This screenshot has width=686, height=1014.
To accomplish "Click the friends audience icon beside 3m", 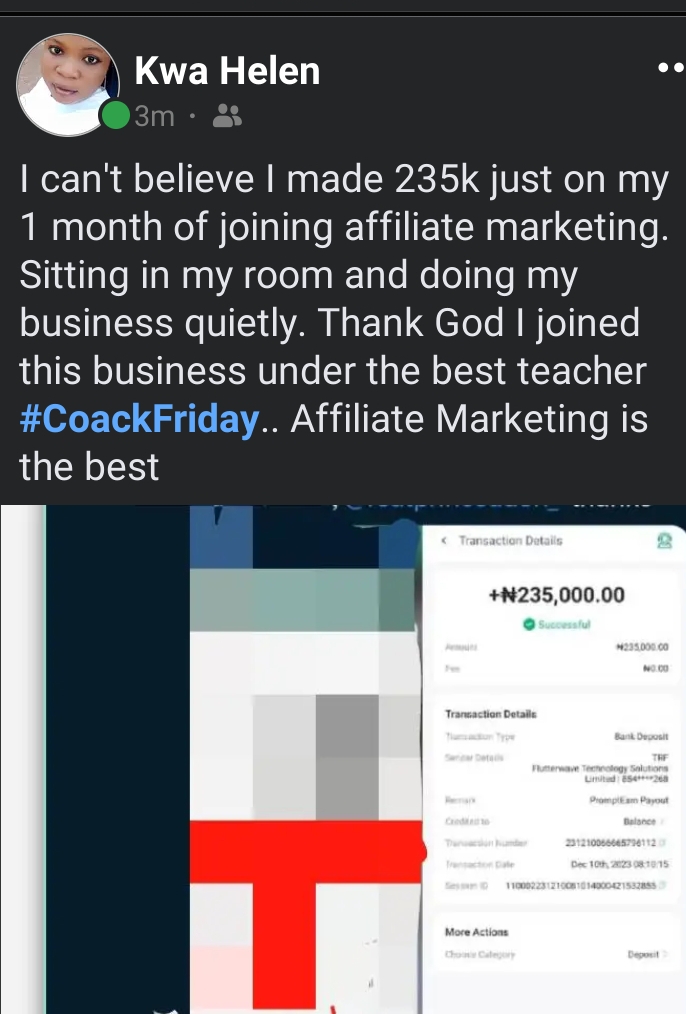I will (x=228, y=117).
